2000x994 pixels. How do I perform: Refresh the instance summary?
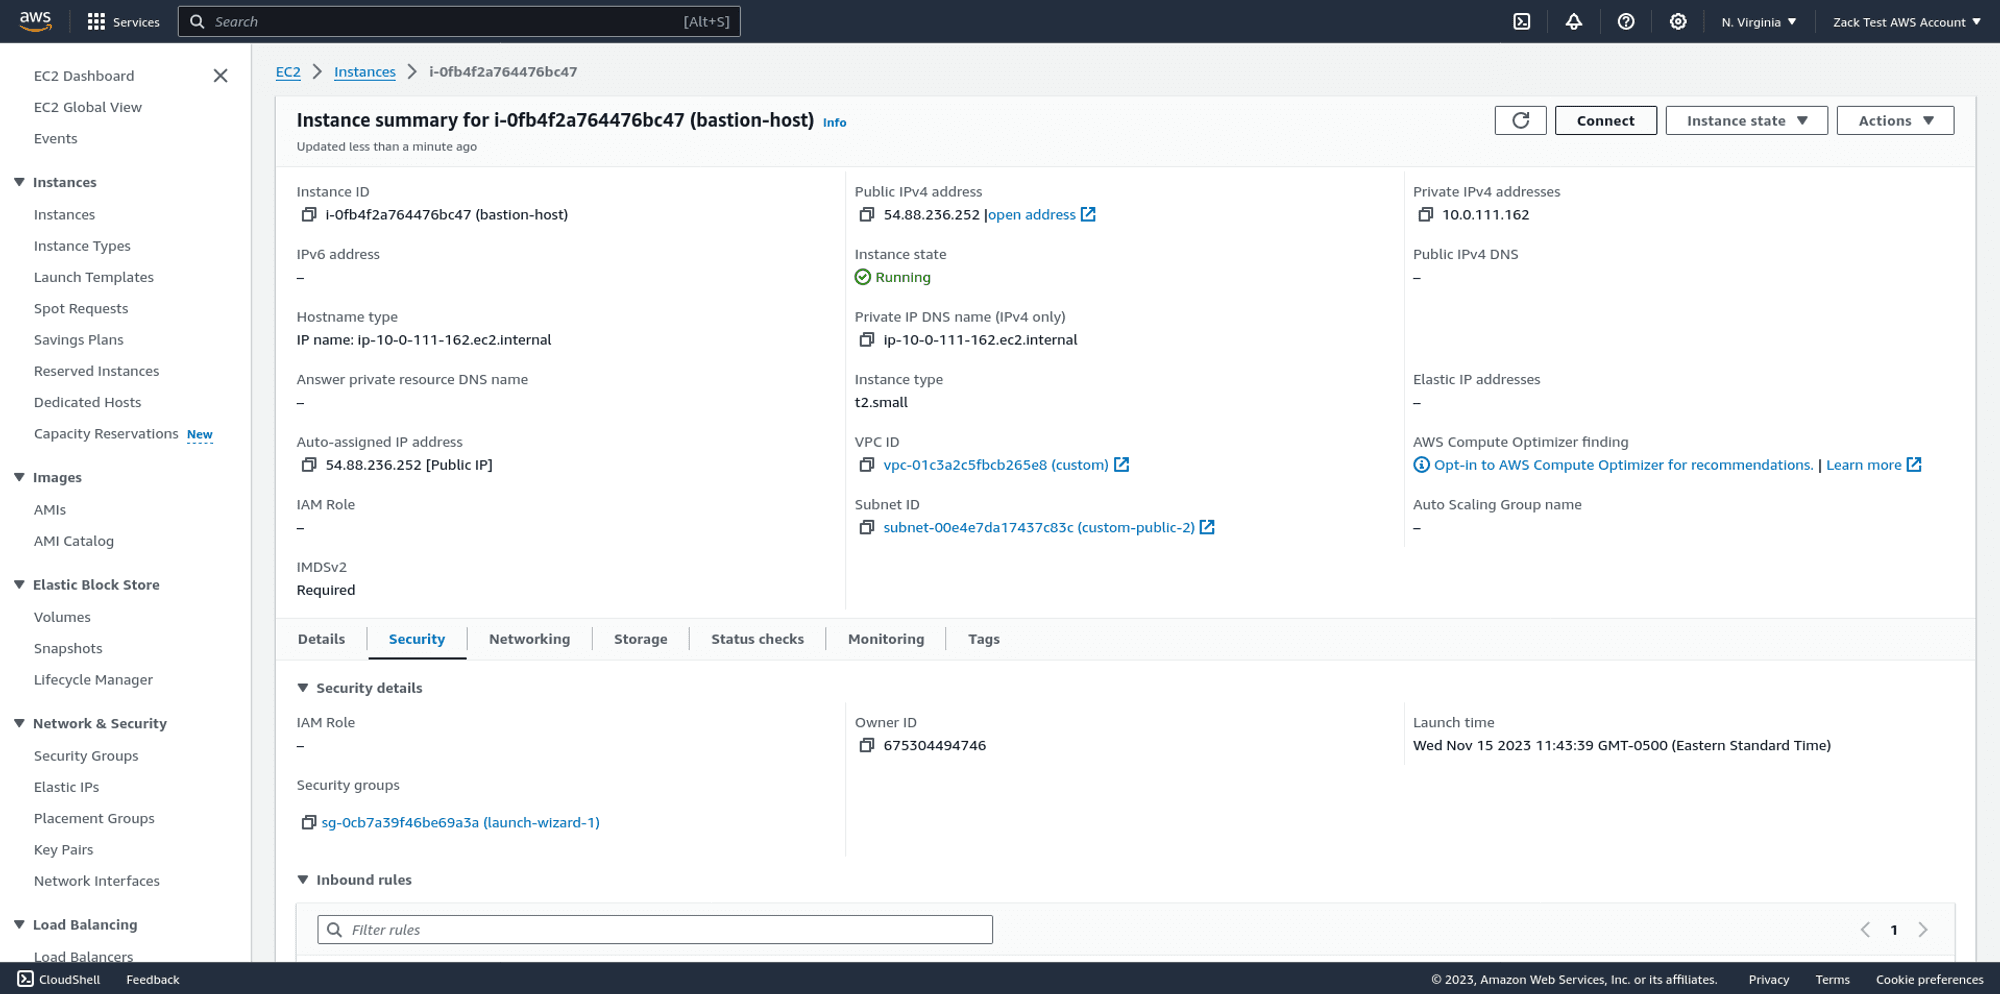(1520, 120)
